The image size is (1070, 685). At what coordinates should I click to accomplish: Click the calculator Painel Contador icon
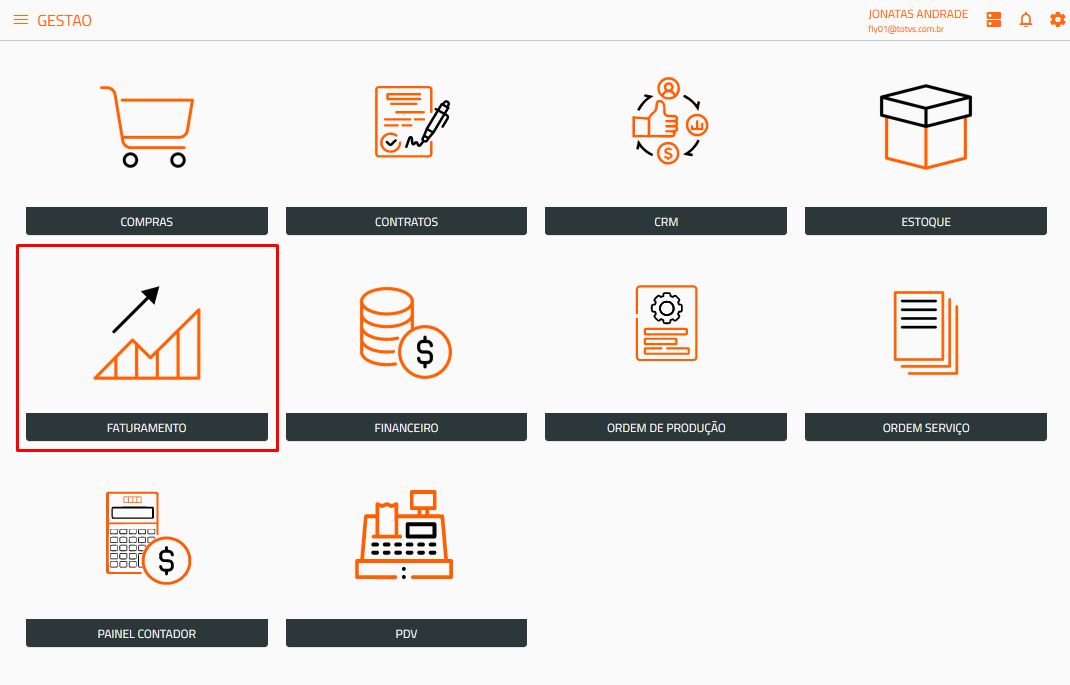coord(148,538)
